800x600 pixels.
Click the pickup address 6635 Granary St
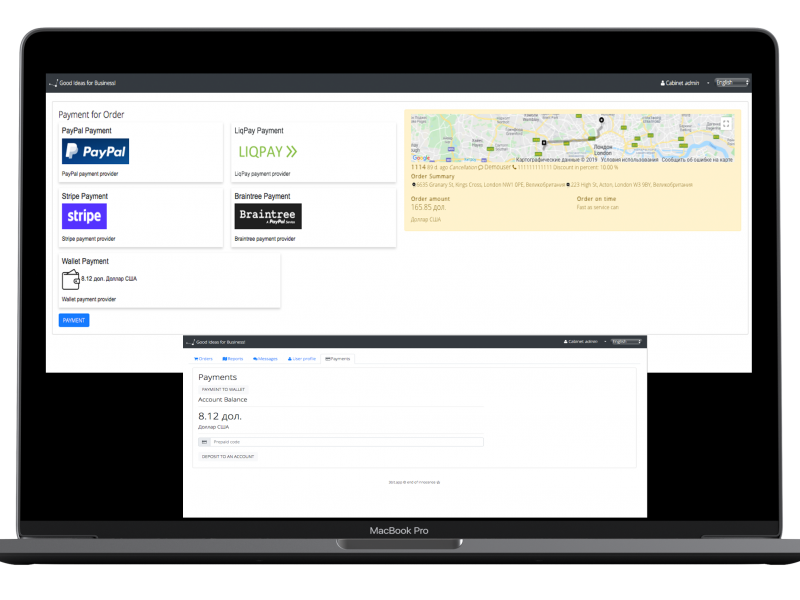click(x=490, y=185)
